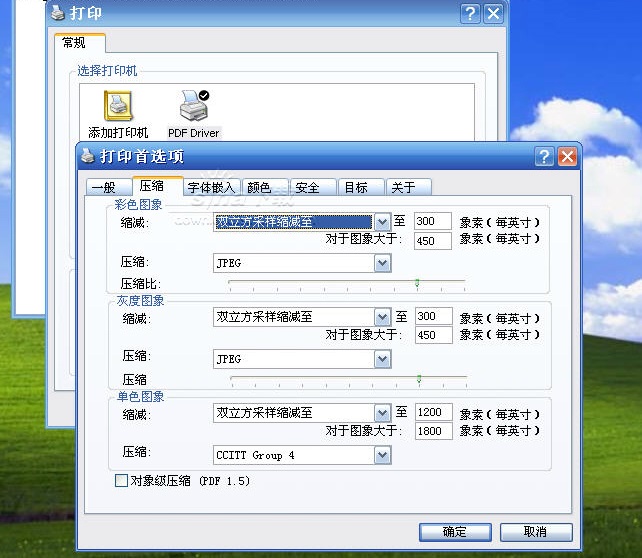Switch to the 安全 tab
The height and width of the screenshot is (558, 642).
pos(308,187)
